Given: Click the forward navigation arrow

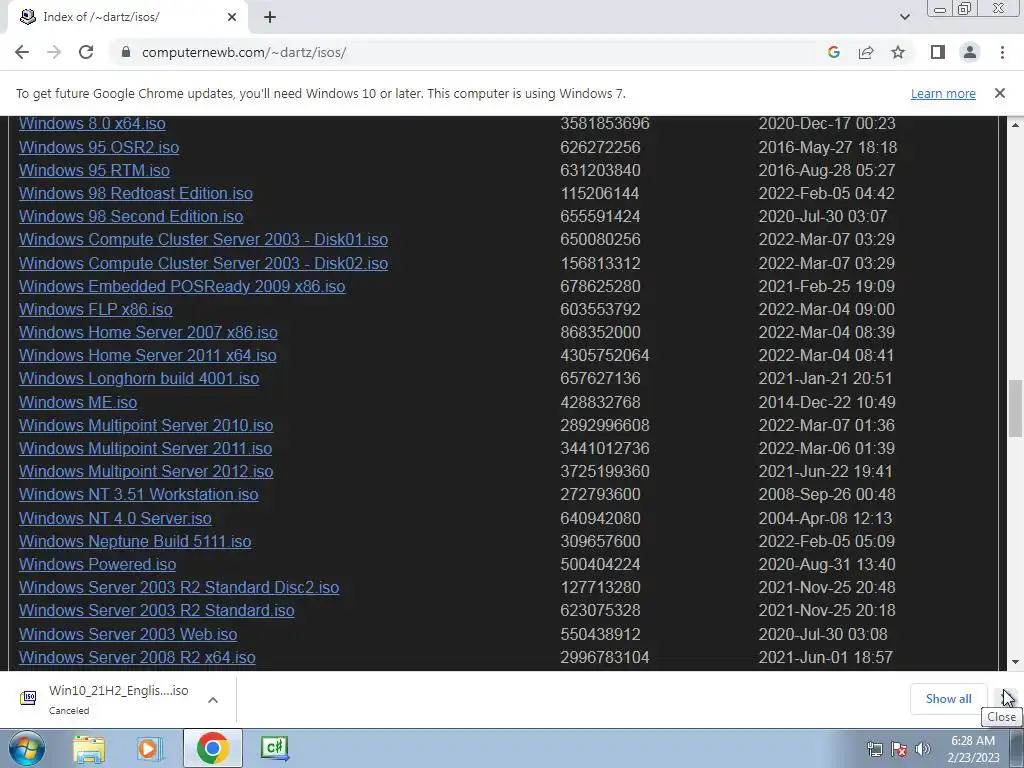Looking at the screenshot, I should tap(54, 52).
